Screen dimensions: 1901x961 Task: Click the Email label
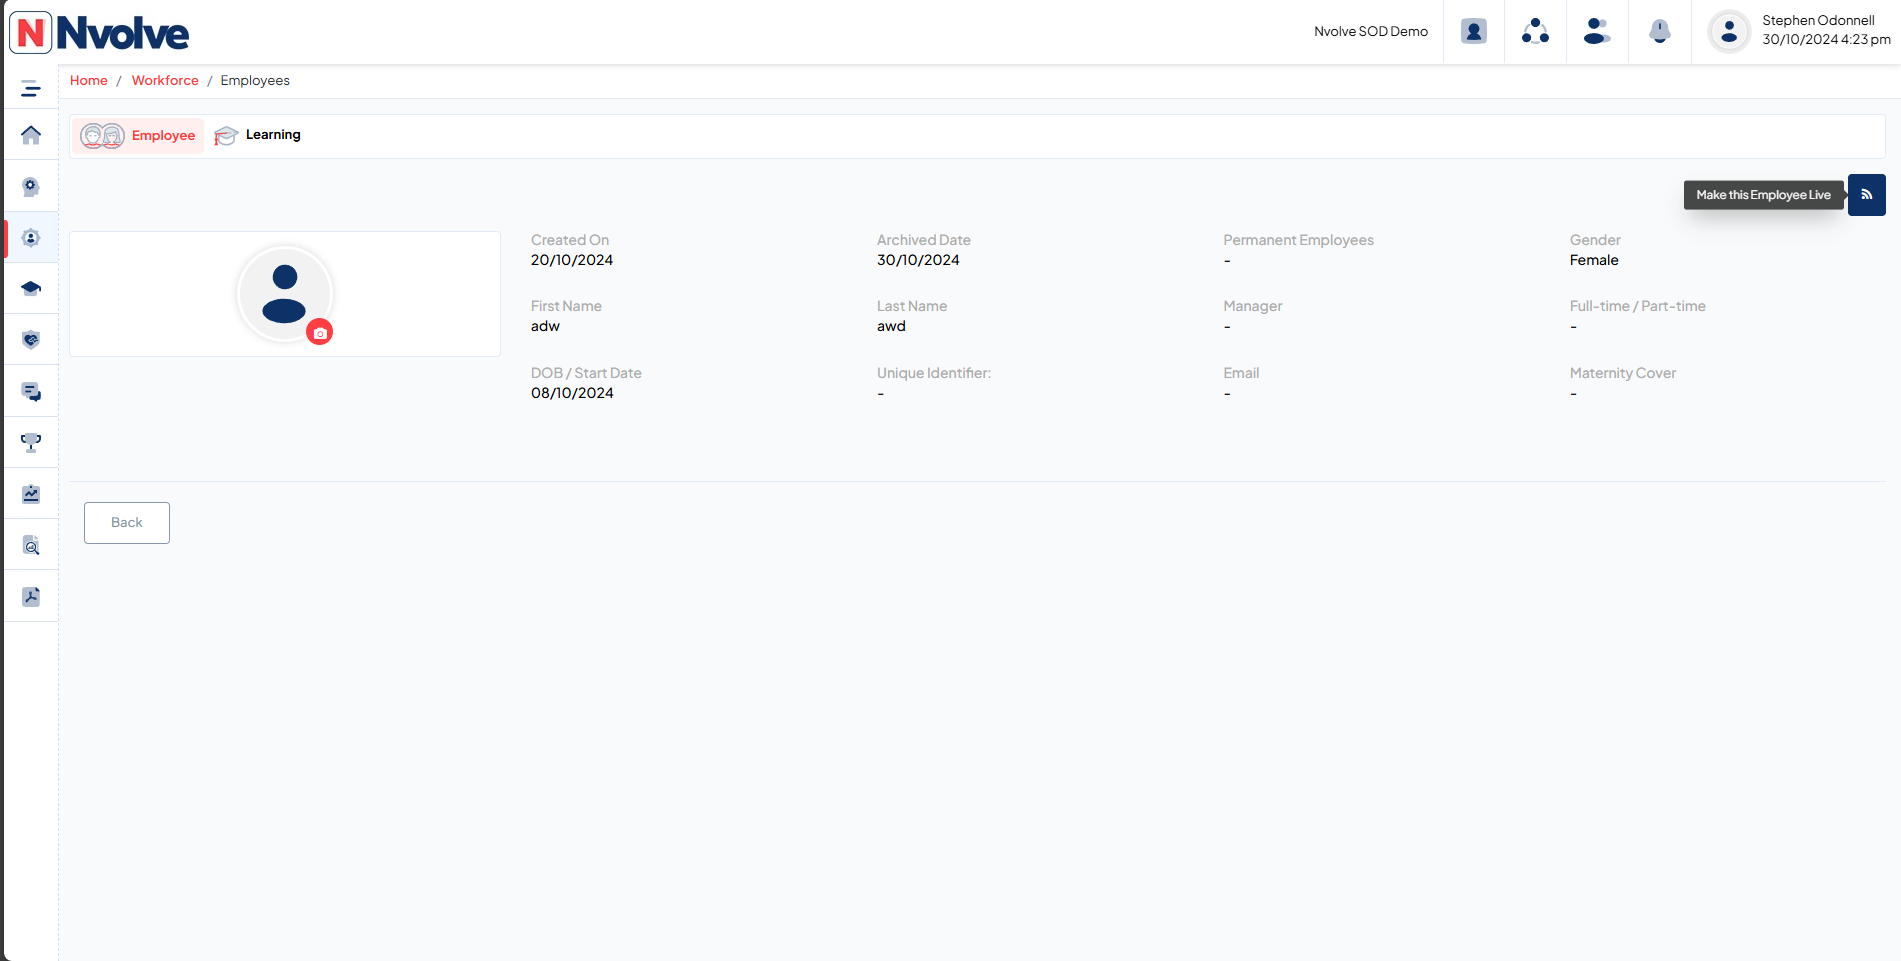1241,373
